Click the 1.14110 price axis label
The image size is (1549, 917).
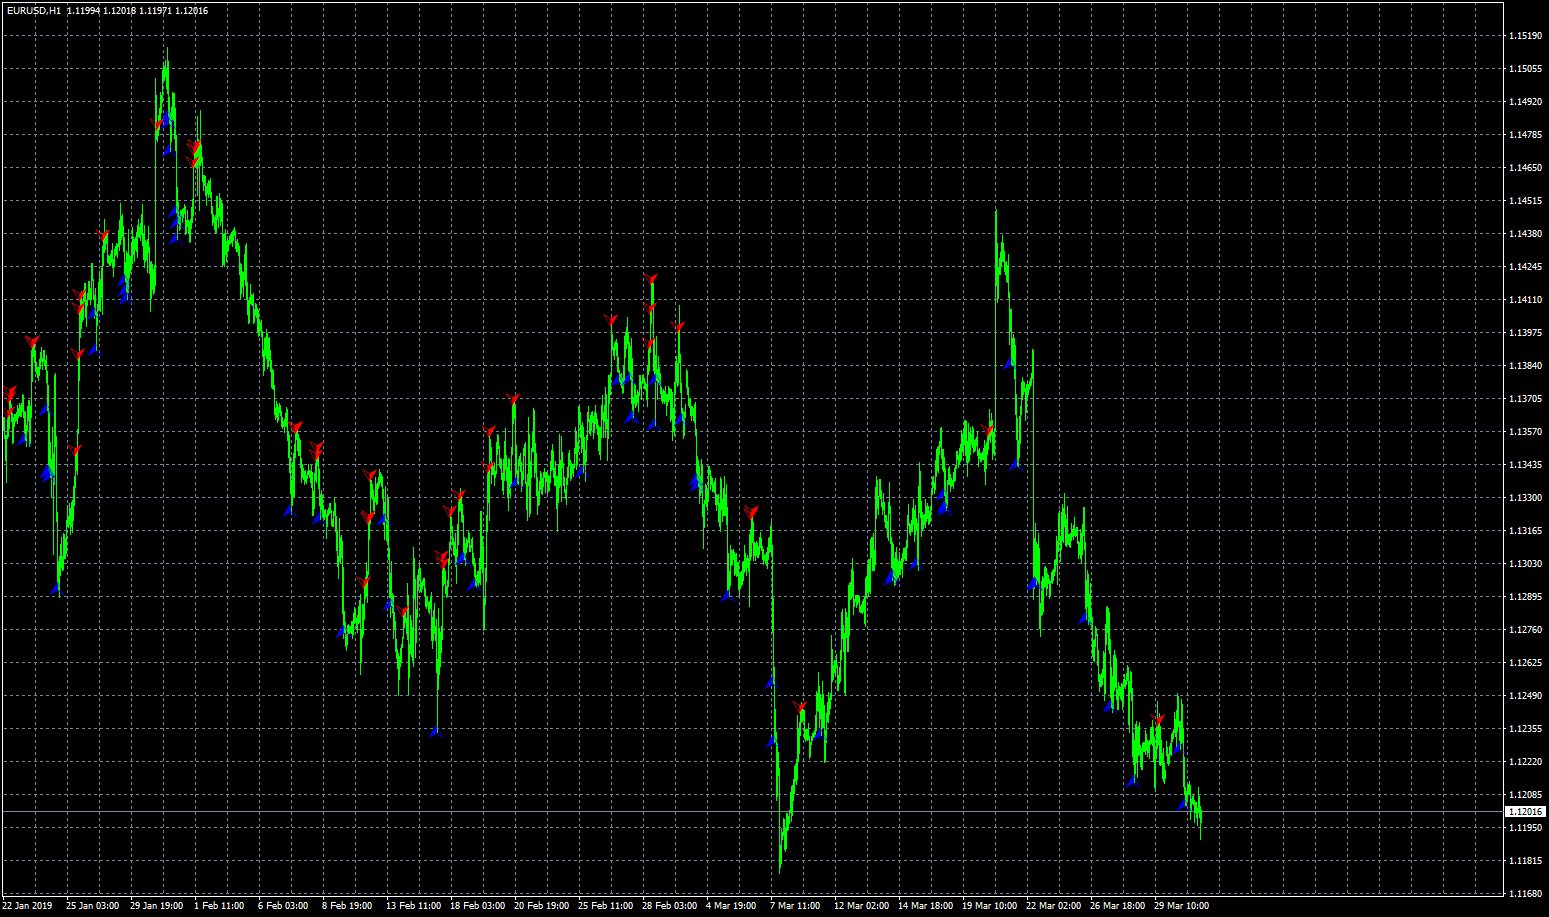1524,300
